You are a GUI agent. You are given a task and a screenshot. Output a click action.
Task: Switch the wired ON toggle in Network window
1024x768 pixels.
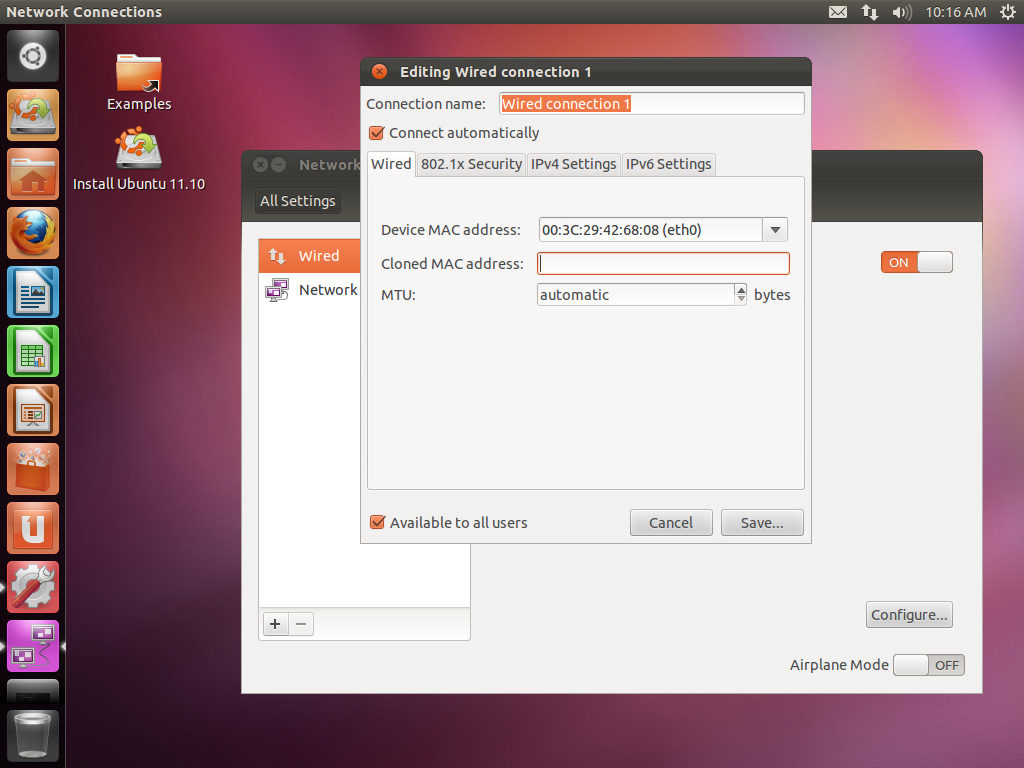[x=917, y=262]
